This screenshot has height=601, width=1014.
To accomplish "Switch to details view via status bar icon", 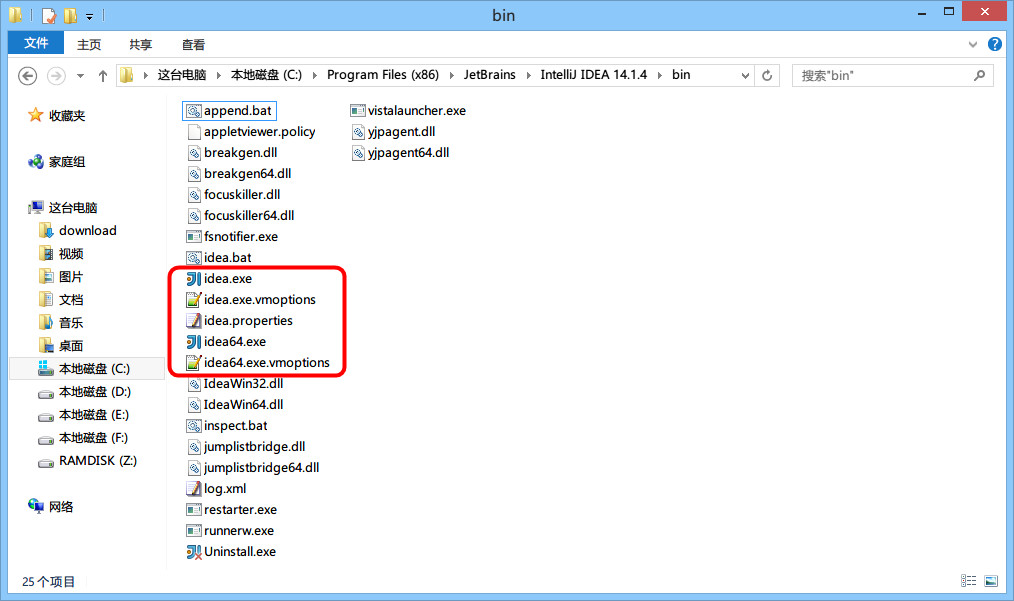I will 968,580.
